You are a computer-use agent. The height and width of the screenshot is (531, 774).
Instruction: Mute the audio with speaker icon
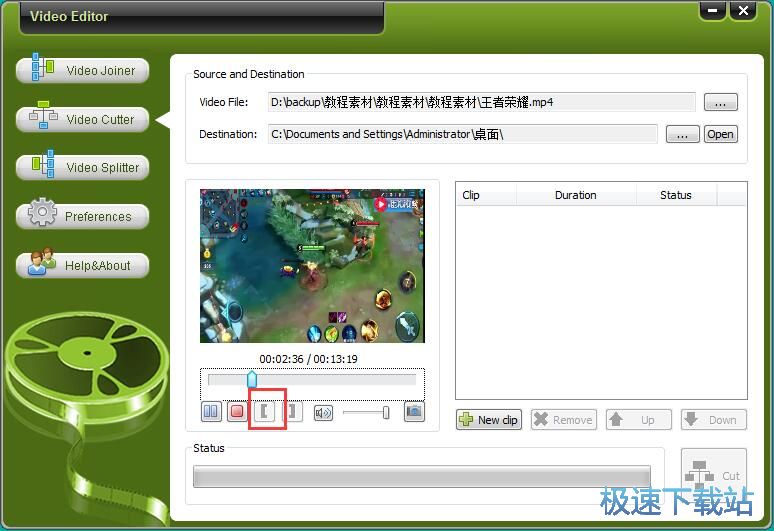(x=323, y=413)
